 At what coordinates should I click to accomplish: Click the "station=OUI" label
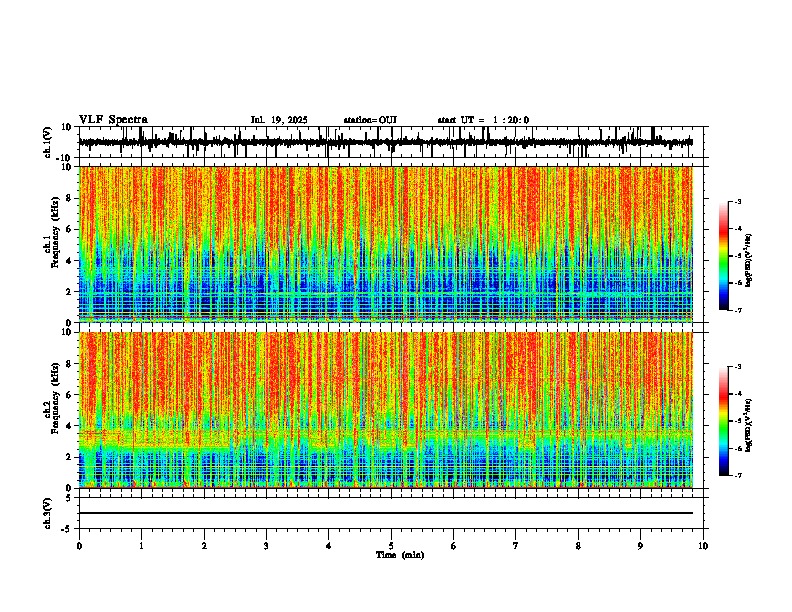(x=370, y=120)
